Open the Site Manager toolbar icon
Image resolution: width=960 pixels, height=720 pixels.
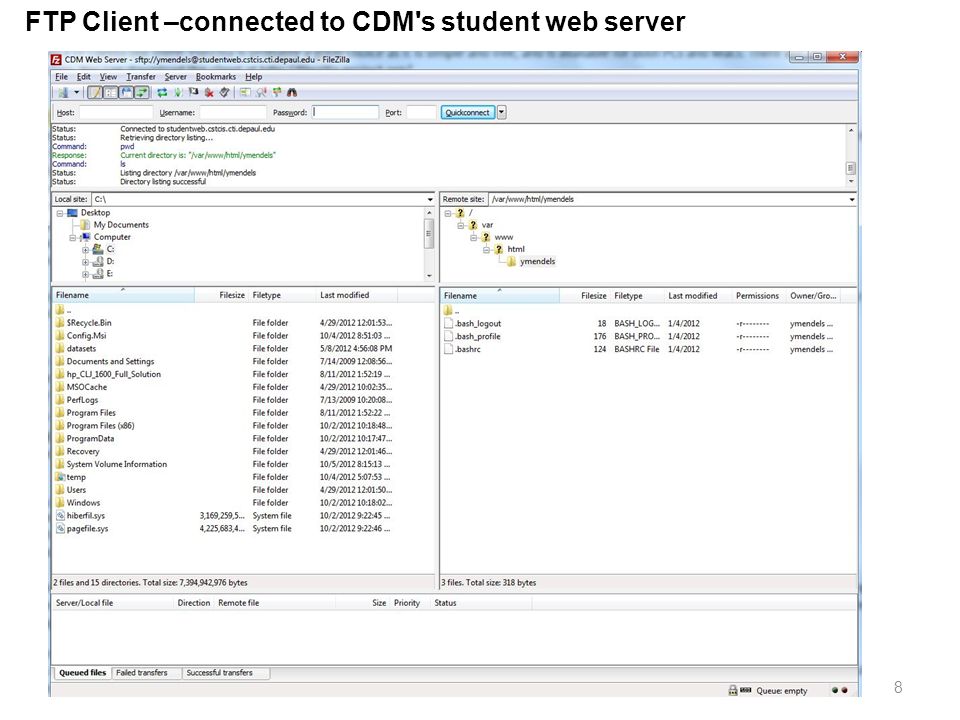pyautogui.click(x=62, y=92)
